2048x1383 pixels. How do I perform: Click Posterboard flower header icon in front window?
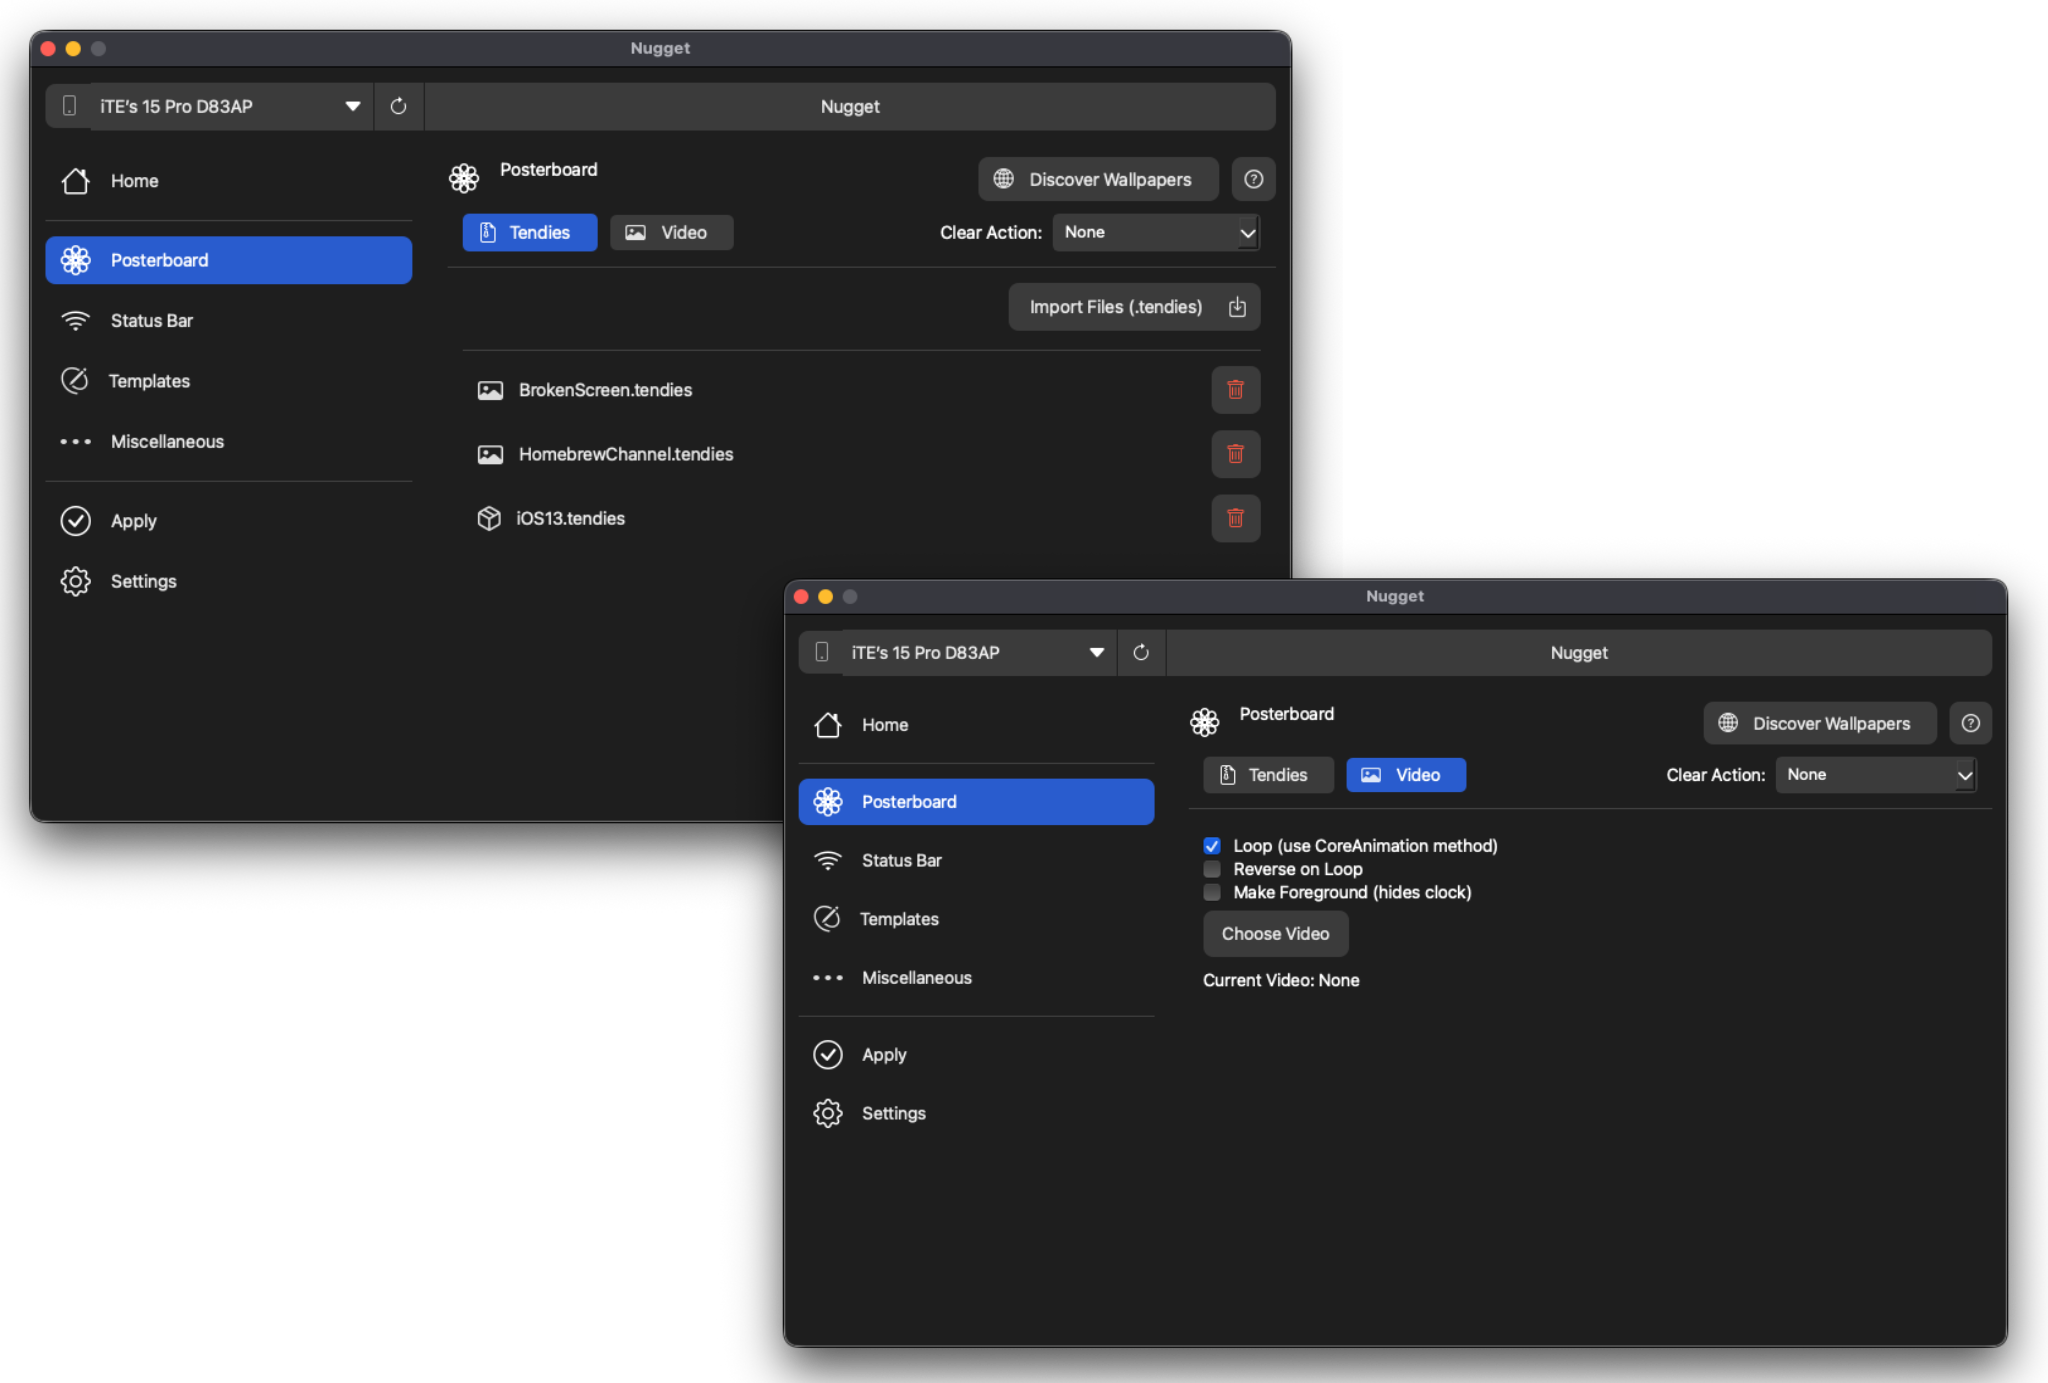pos(1204,722)
